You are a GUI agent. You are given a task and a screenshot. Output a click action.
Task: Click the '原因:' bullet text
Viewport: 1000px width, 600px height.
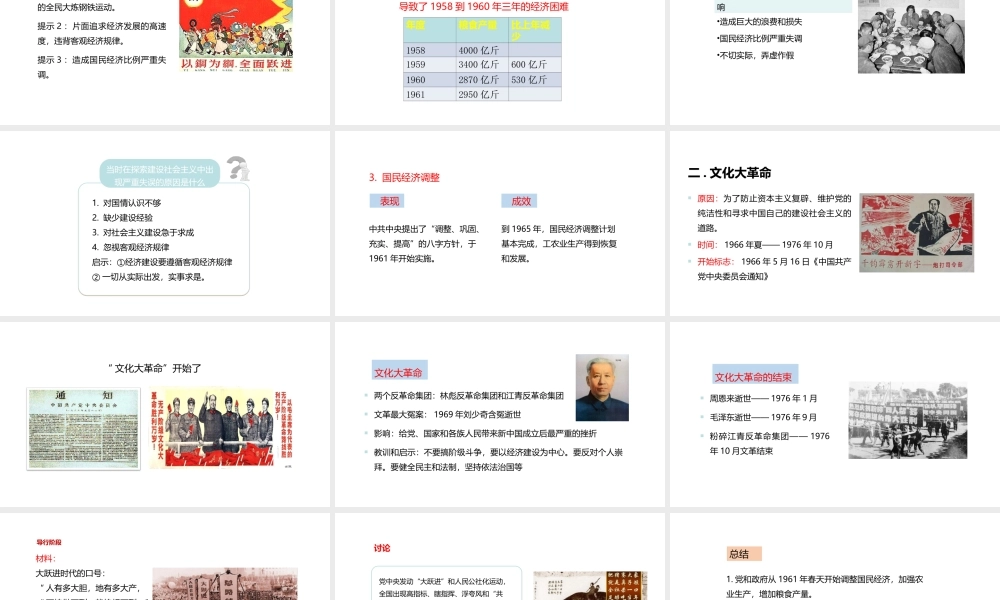coord(774,213)
